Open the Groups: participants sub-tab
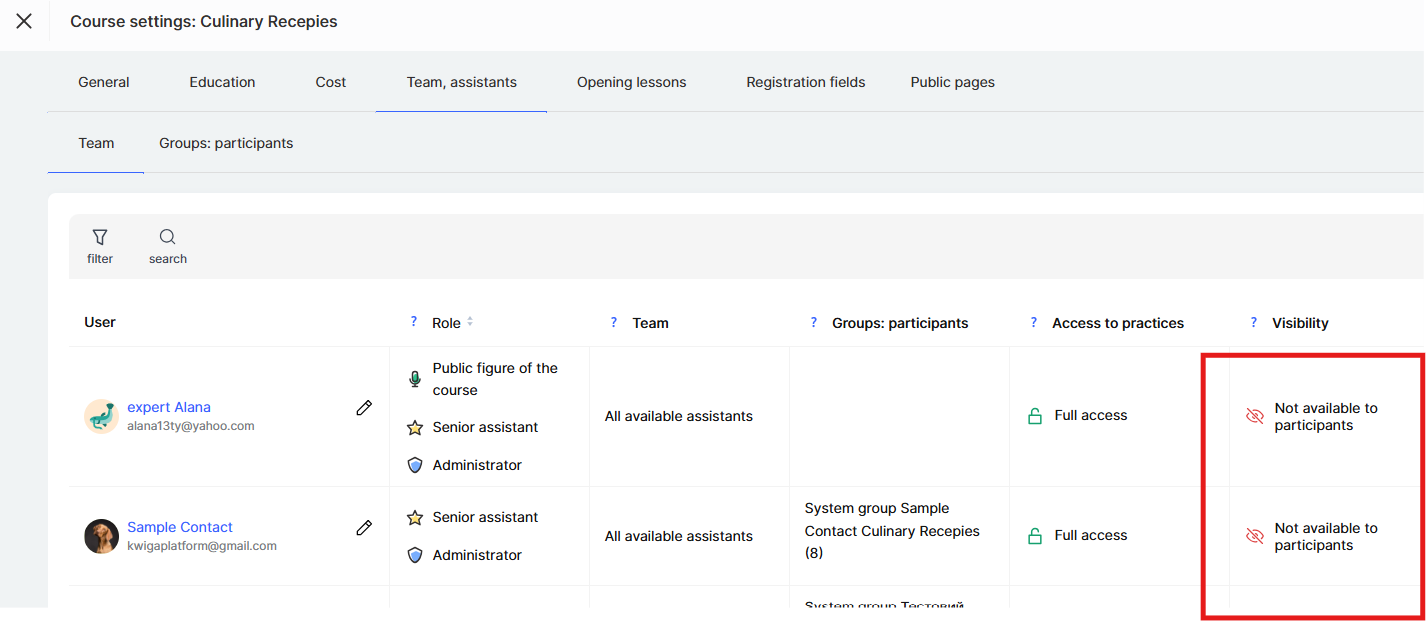This screenshot has width=1426, height=621. pos(226,143)
